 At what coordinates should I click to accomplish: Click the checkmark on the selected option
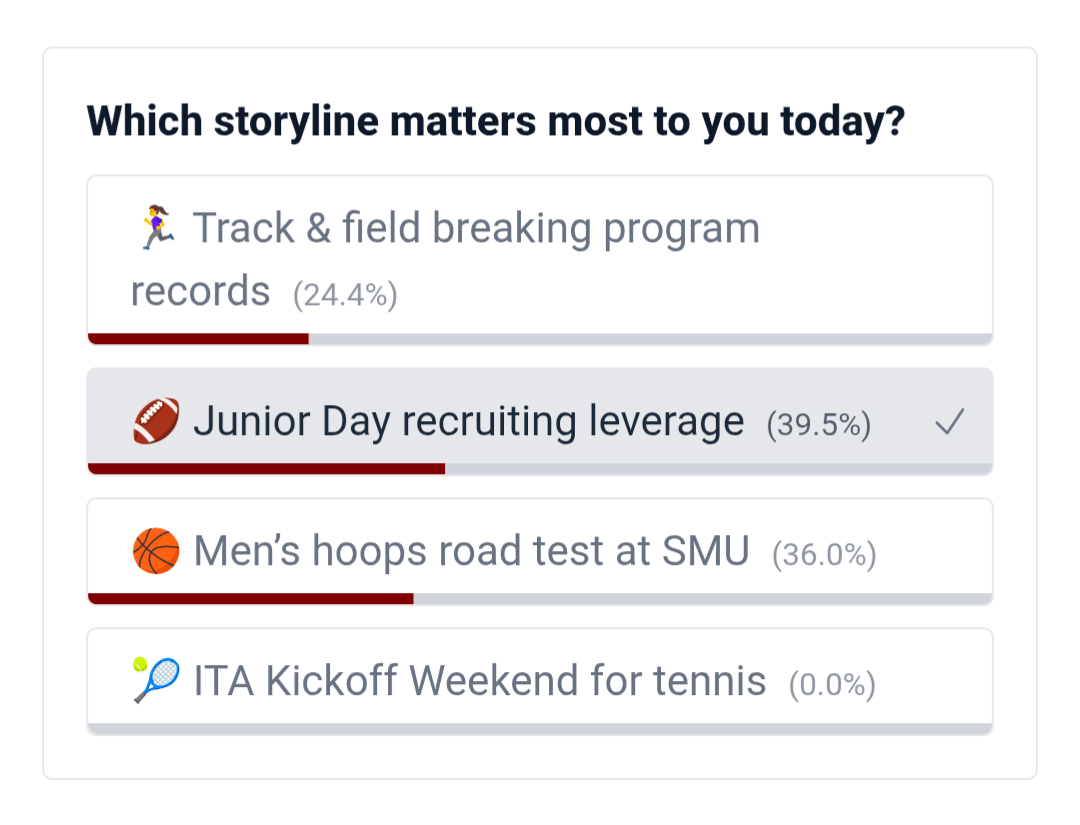[x=949, y=423]
